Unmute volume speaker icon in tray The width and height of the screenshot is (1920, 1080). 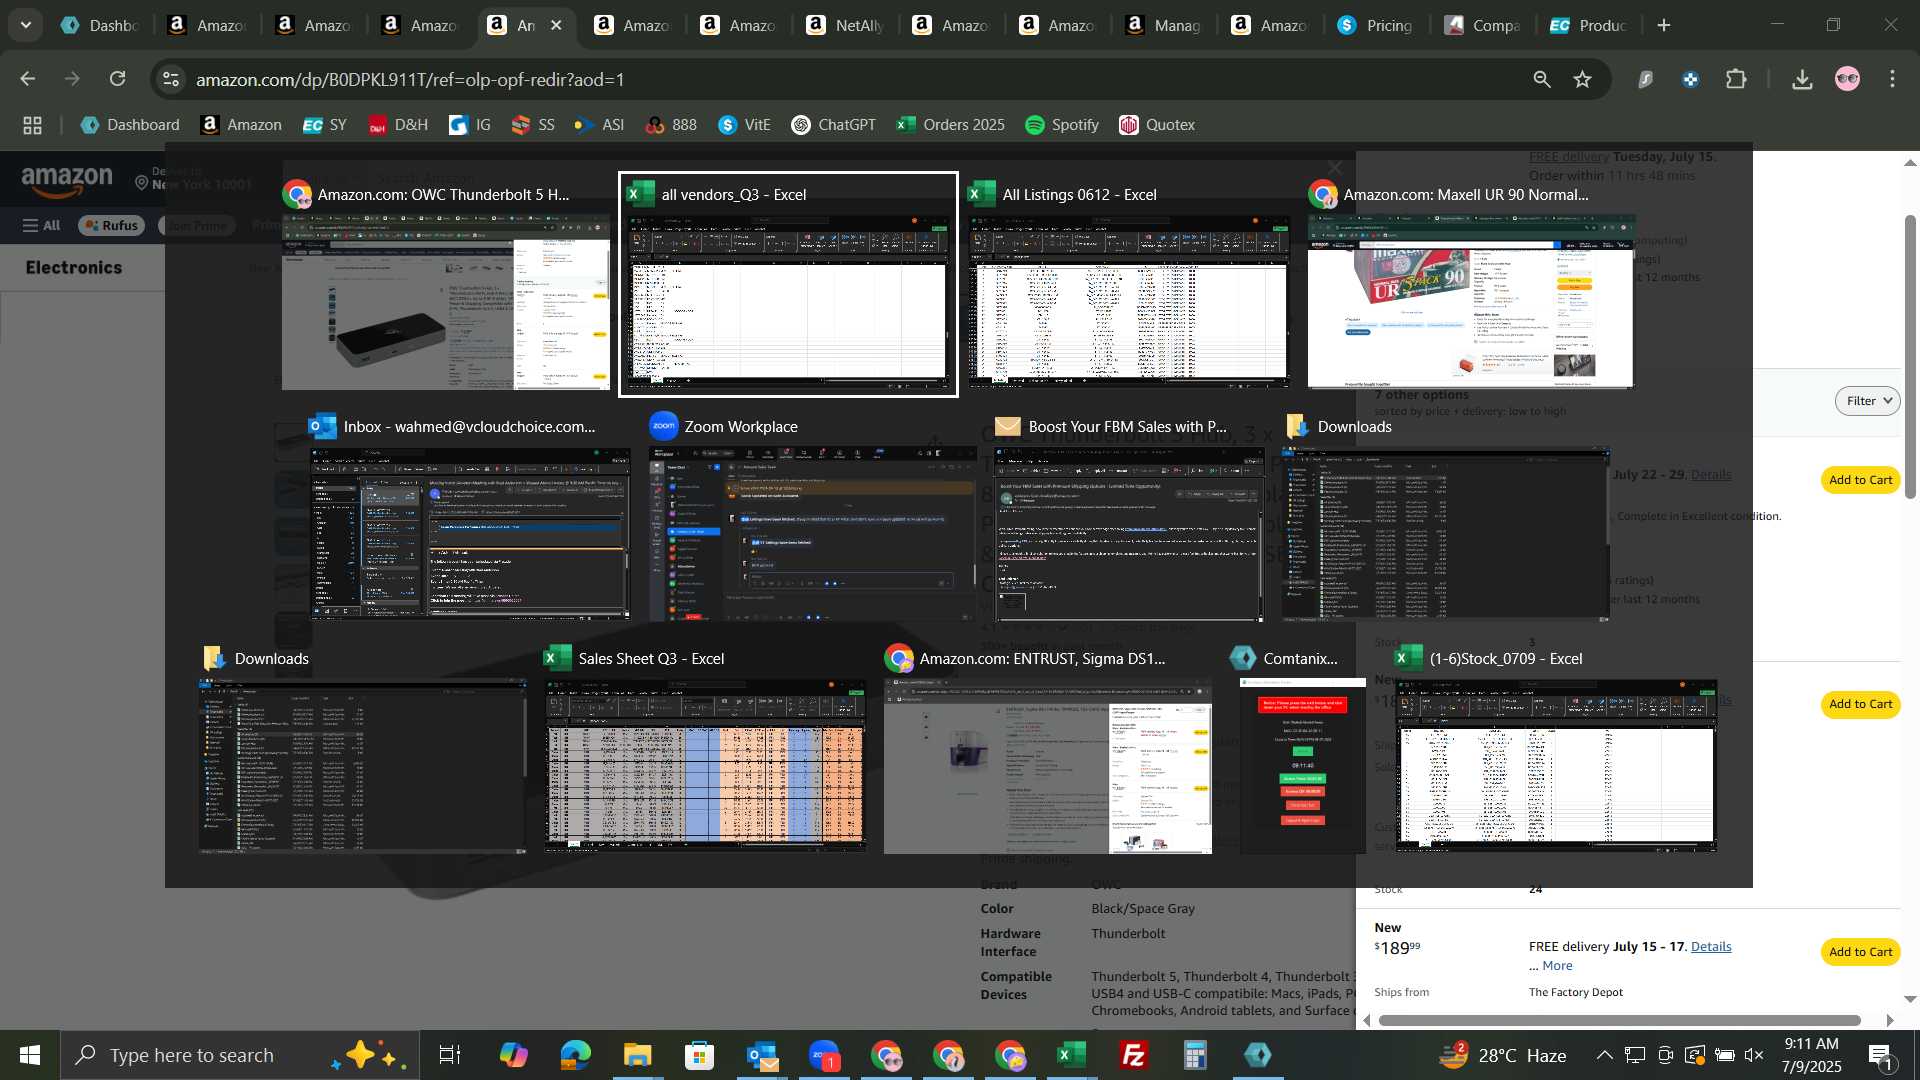1754,1055
